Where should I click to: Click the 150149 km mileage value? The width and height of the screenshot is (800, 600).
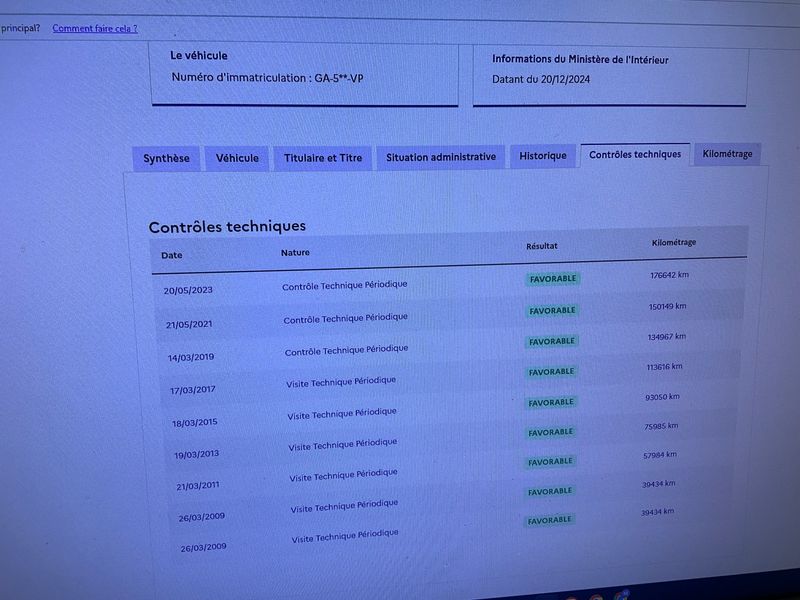pyautogui.click(x=667, y=307)
